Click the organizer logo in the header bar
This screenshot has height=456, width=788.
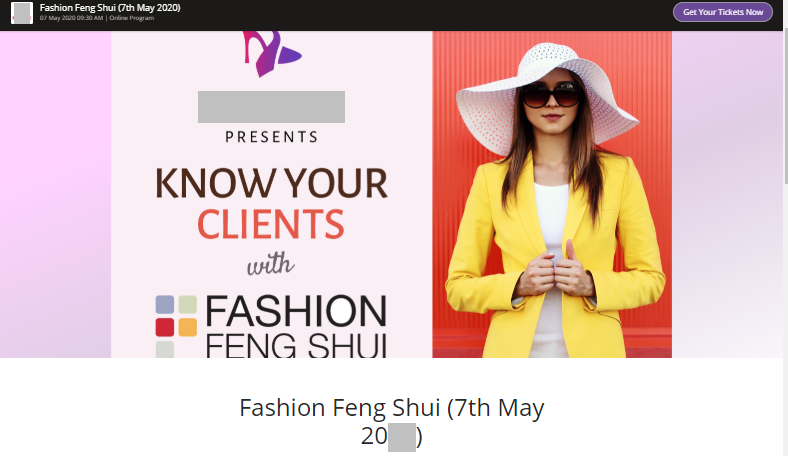[x=22, y=13]
